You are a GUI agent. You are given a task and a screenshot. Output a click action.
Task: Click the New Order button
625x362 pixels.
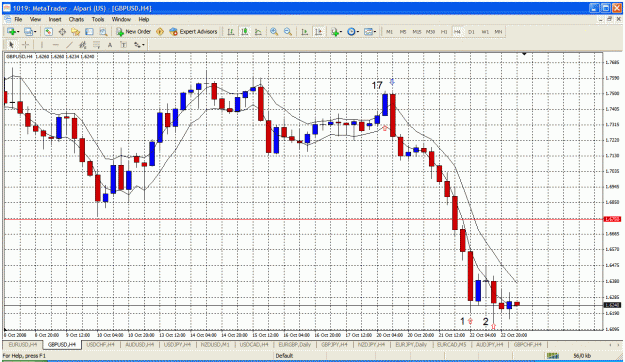click(133, 31)
